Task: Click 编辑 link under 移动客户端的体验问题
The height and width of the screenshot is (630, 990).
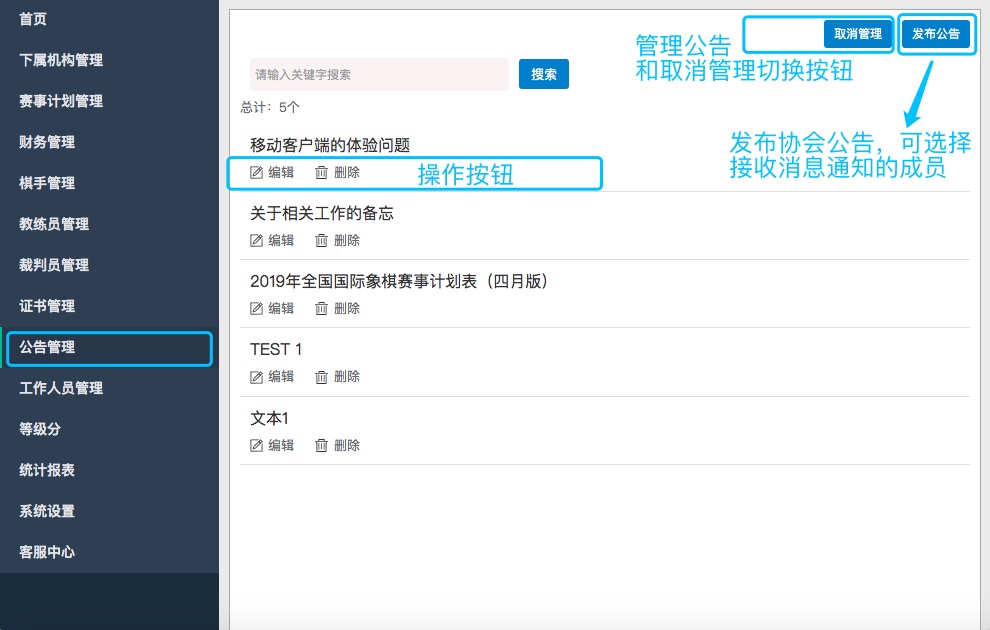Action: pyautogui.click(x=281, y=172)
